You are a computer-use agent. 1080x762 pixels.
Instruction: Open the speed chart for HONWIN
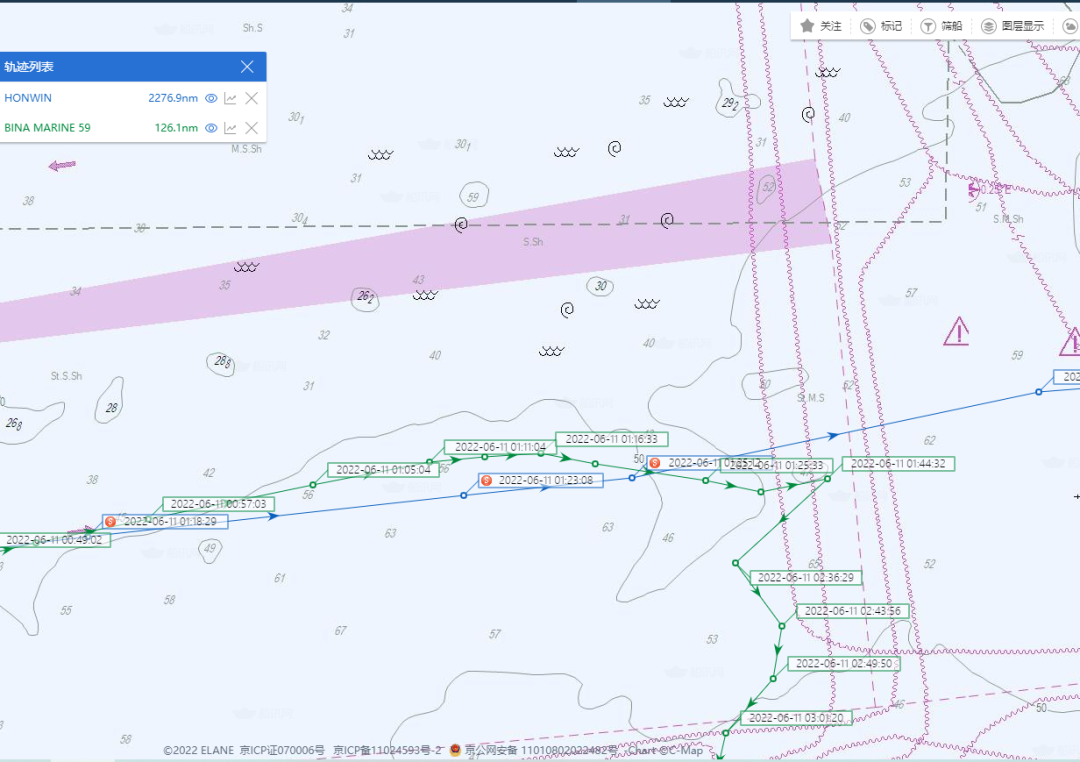[x=231, y=98]
